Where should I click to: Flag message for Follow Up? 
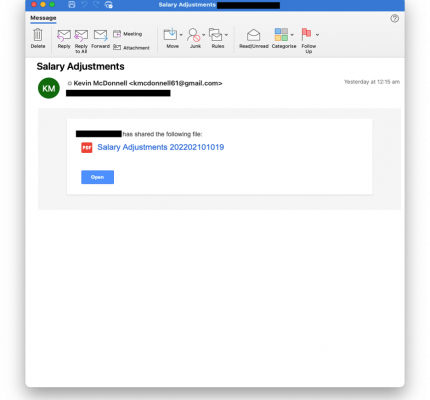tap(308, 41)
